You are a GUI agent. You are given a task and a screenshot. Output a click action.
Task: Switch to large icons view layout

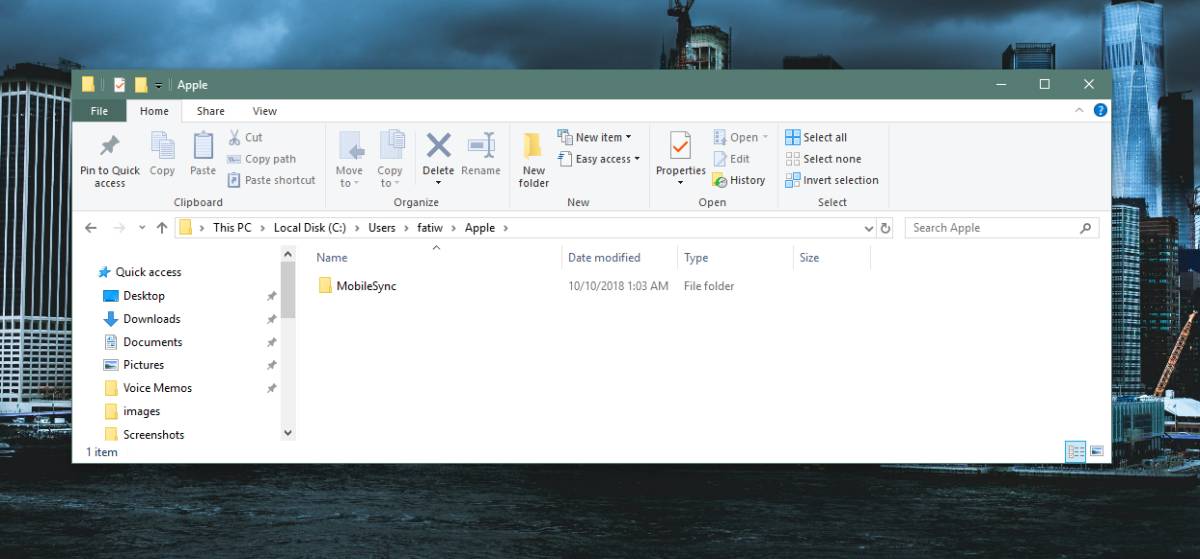[x=1096, y=452]
